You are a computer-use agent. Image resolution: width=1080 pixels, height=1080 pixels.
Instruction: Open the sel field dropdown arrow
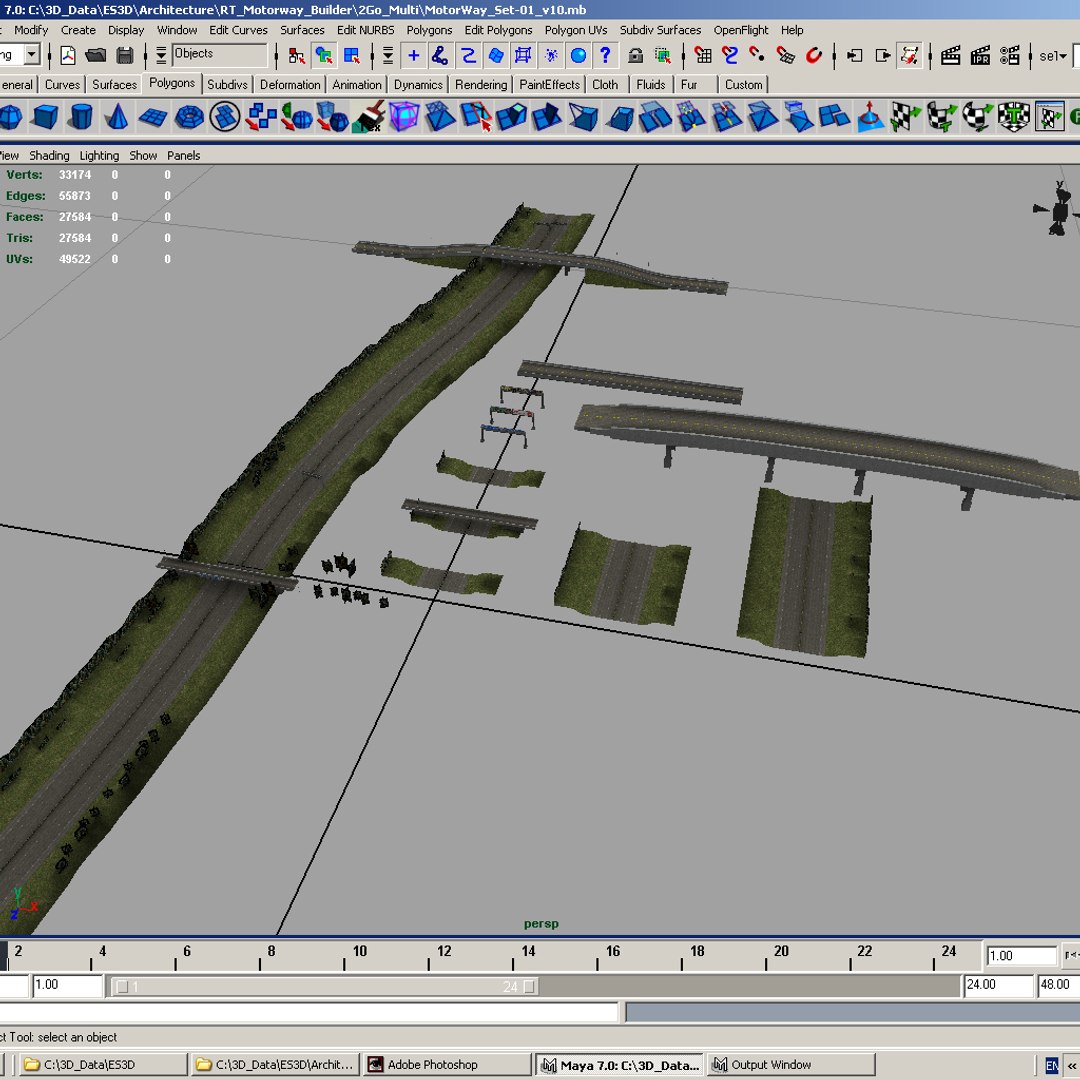pyautogui.click(x=1061, y=56)
